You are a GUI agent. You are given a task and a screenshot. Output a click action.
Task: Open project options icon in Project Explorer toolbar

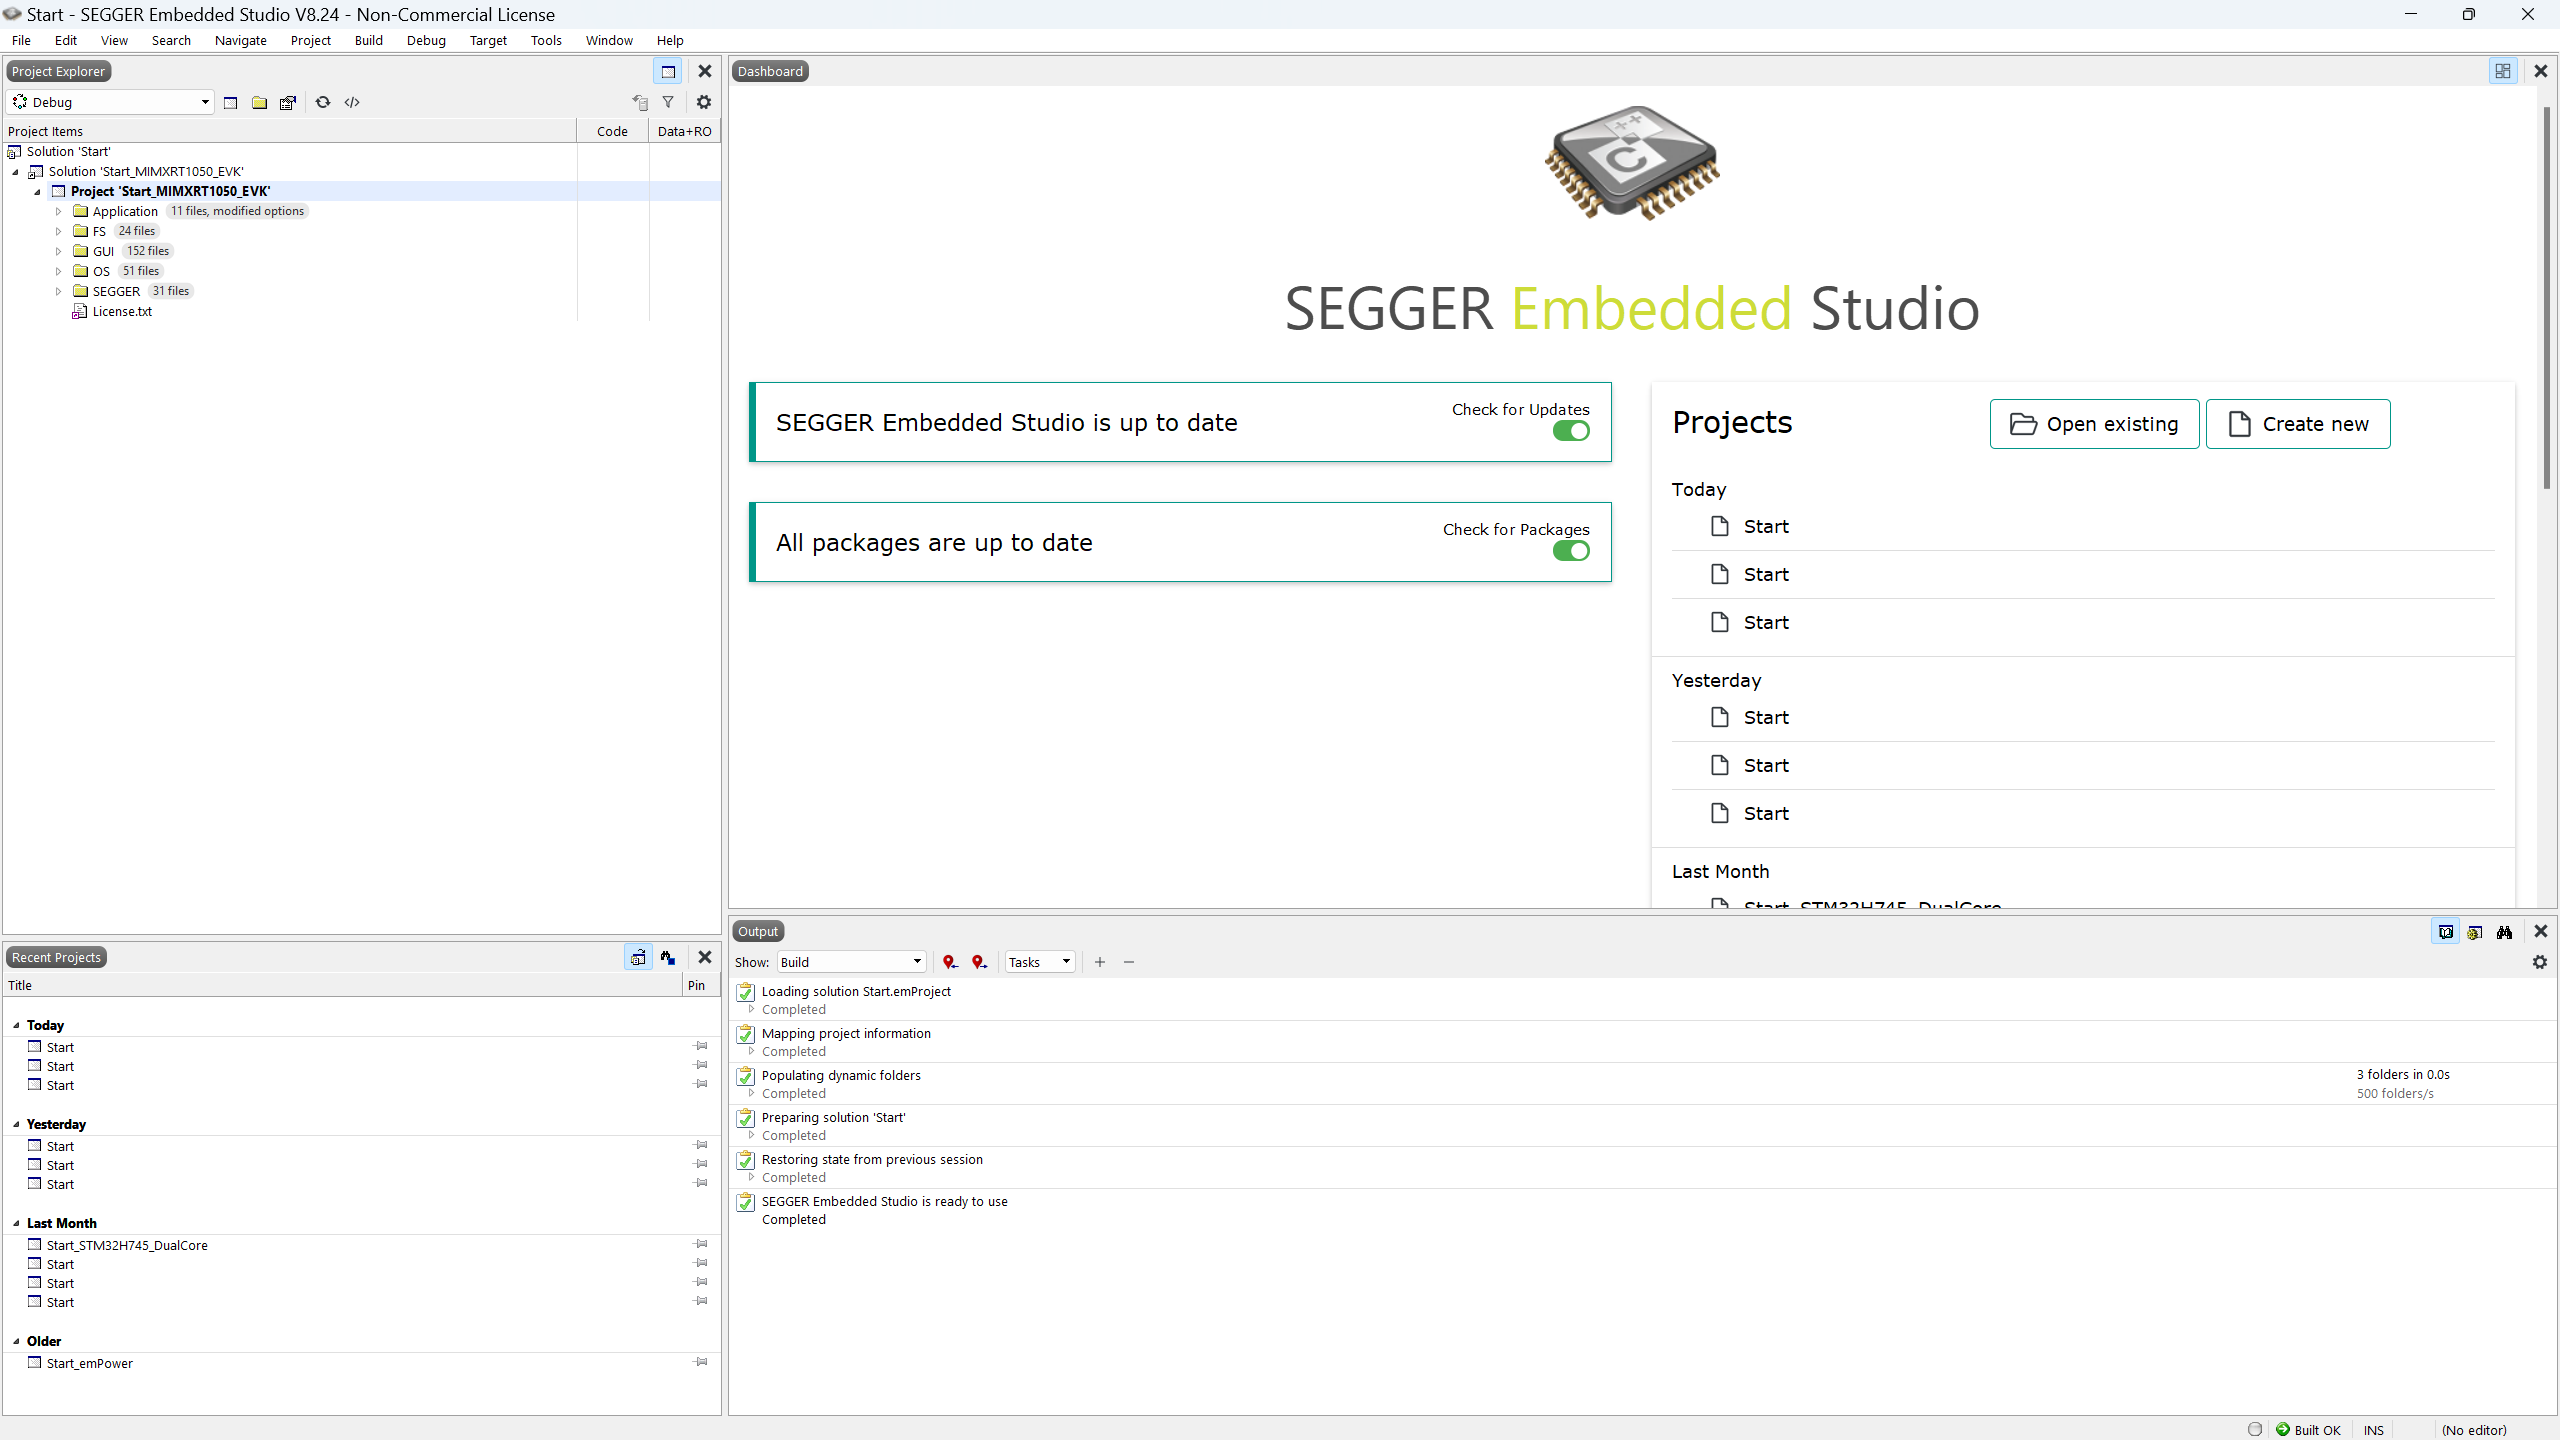pos(288,102)
